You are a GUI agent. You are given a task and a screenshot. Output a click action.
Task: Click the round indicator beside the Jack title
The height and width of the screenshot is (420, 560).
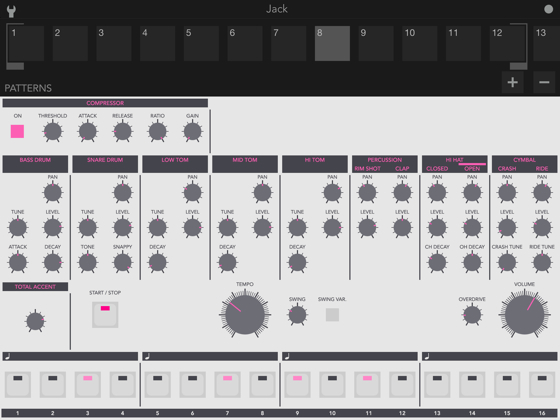tap(549, 9)
